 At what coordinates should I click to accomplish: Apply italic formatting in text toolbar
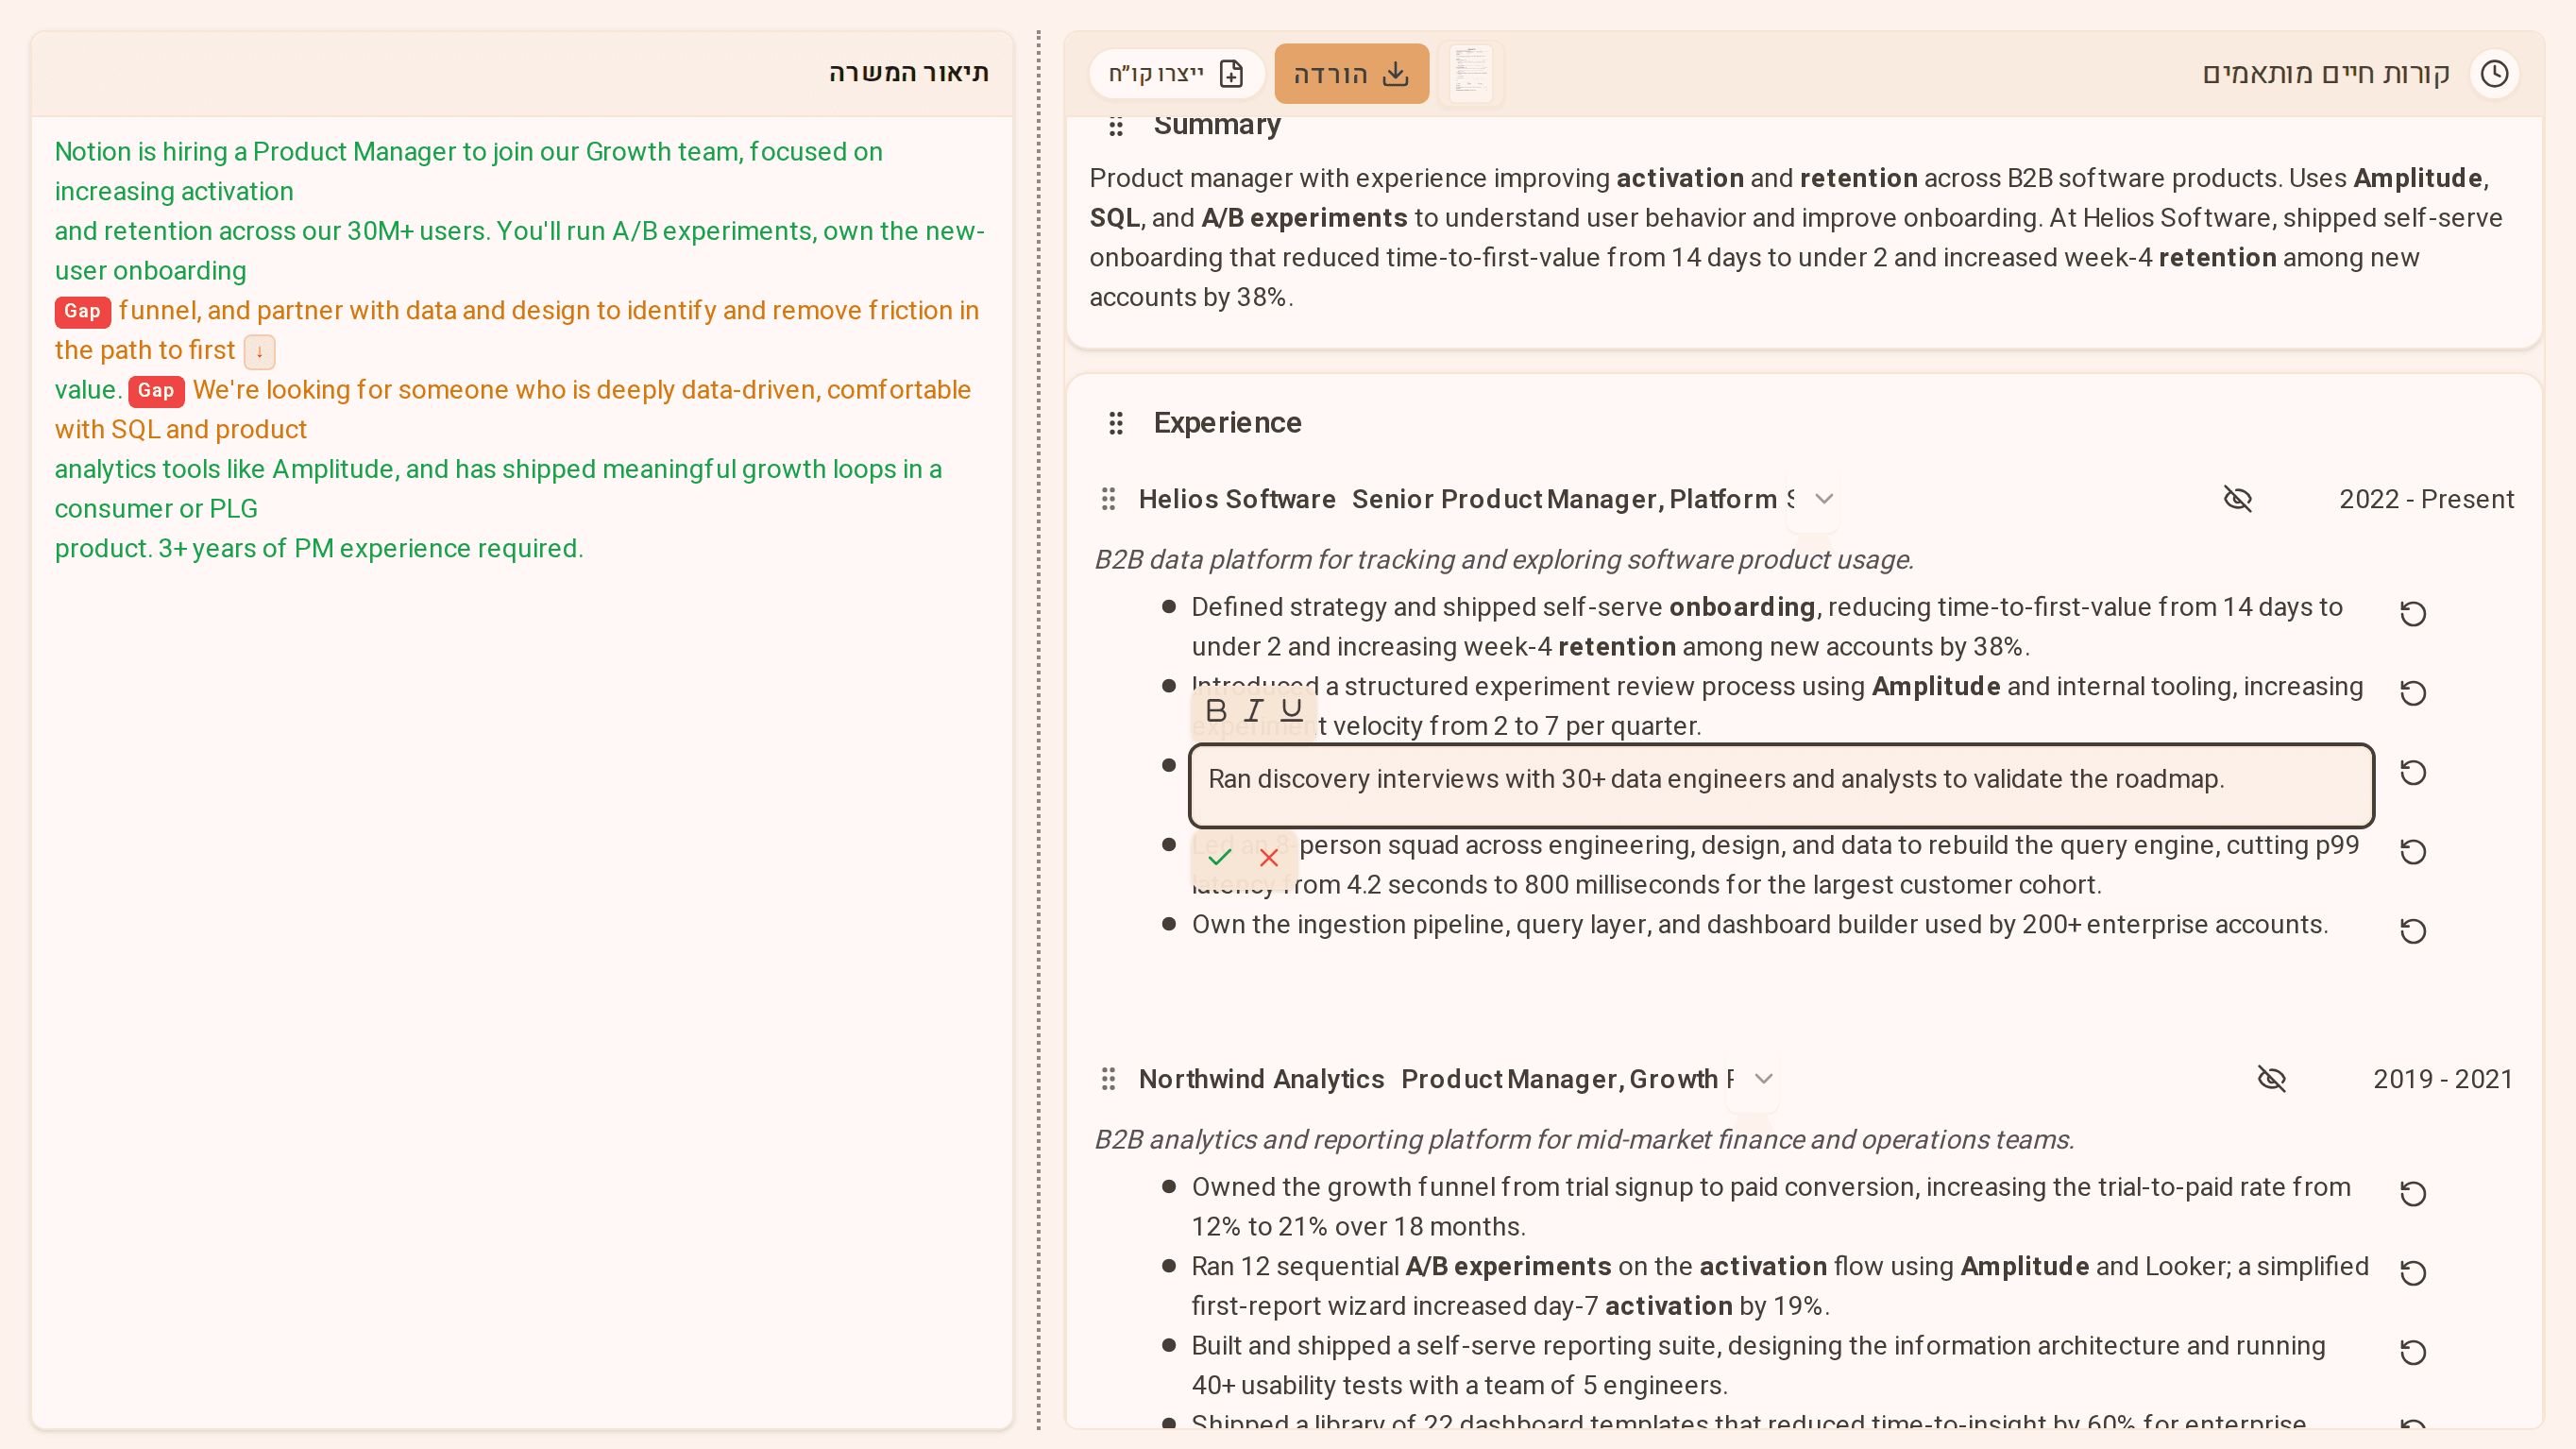click(x=1253, y=710)
